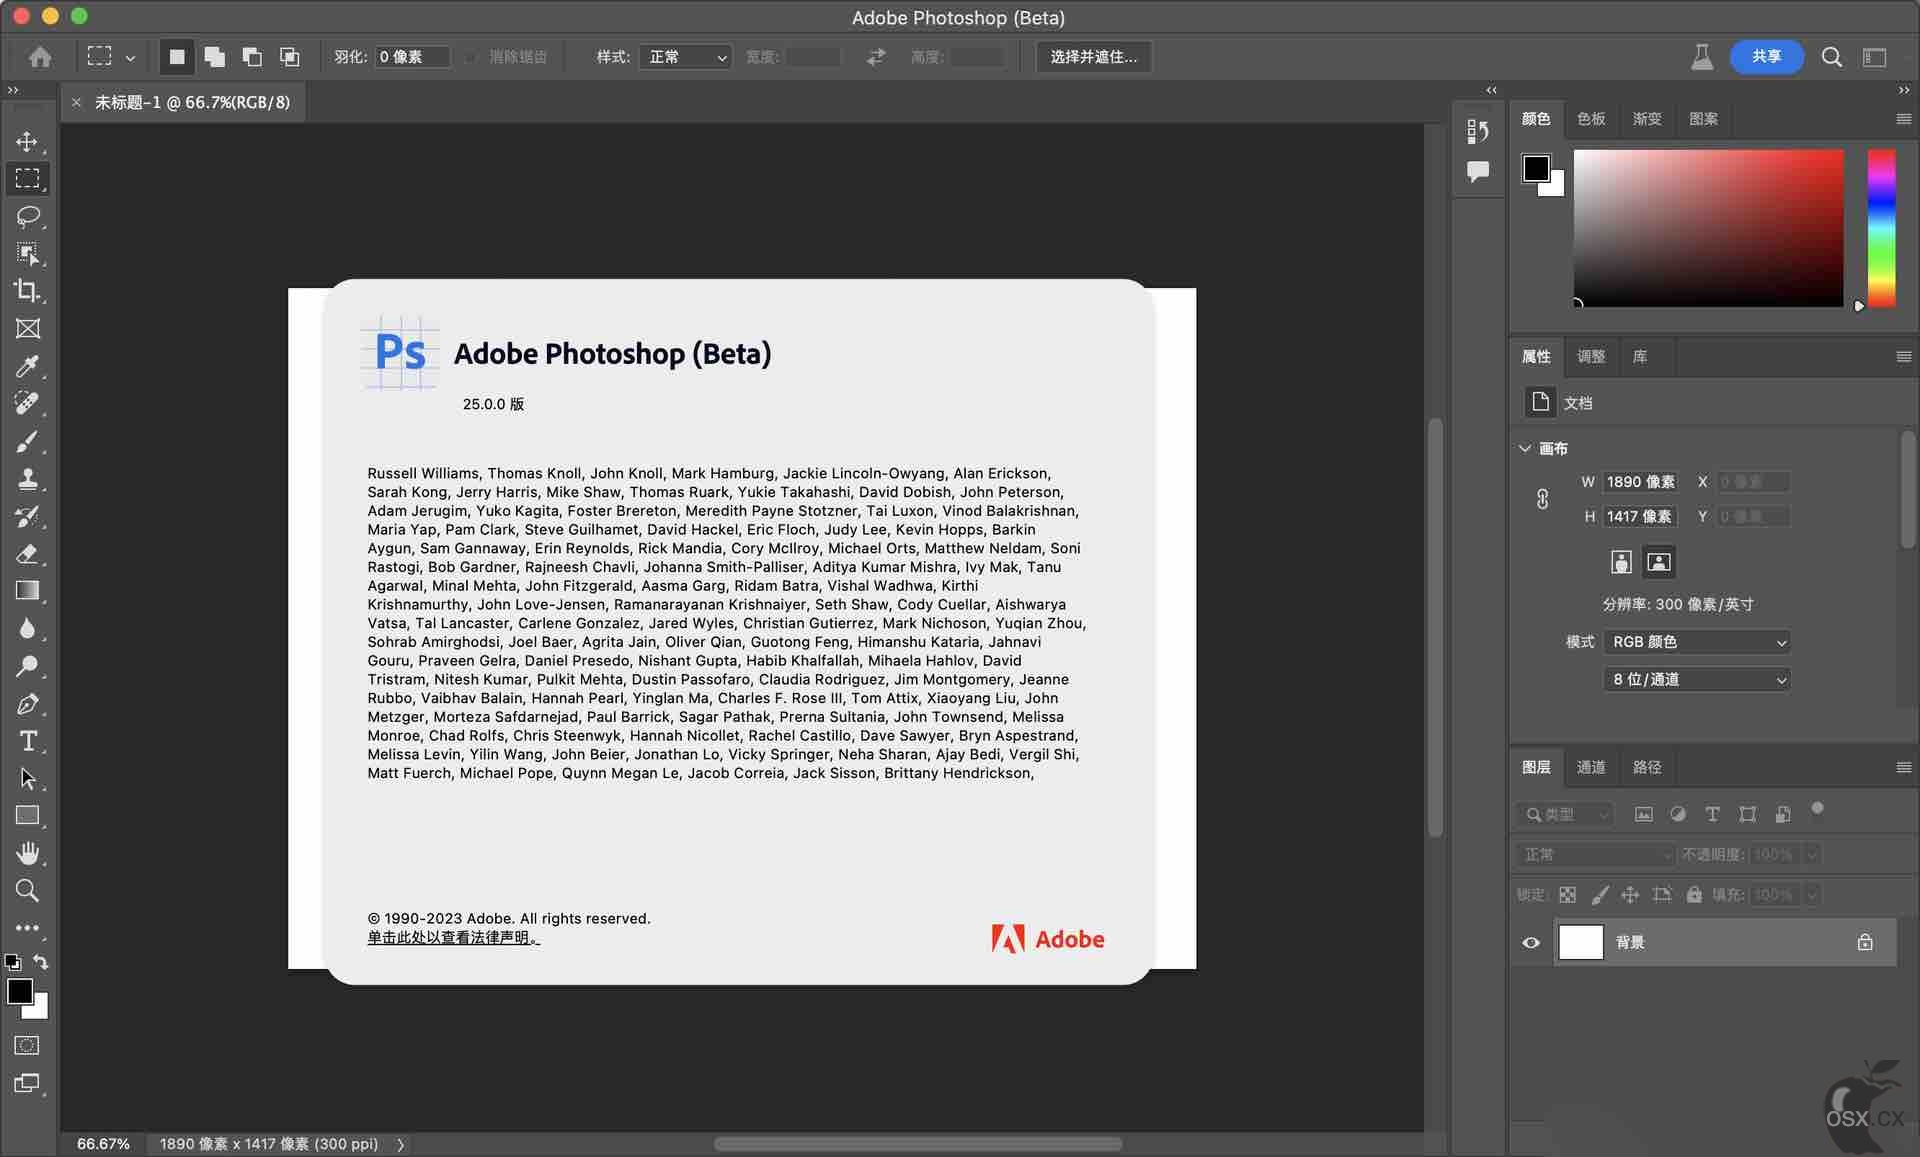Select the Gradient tool

click(27, 591)
